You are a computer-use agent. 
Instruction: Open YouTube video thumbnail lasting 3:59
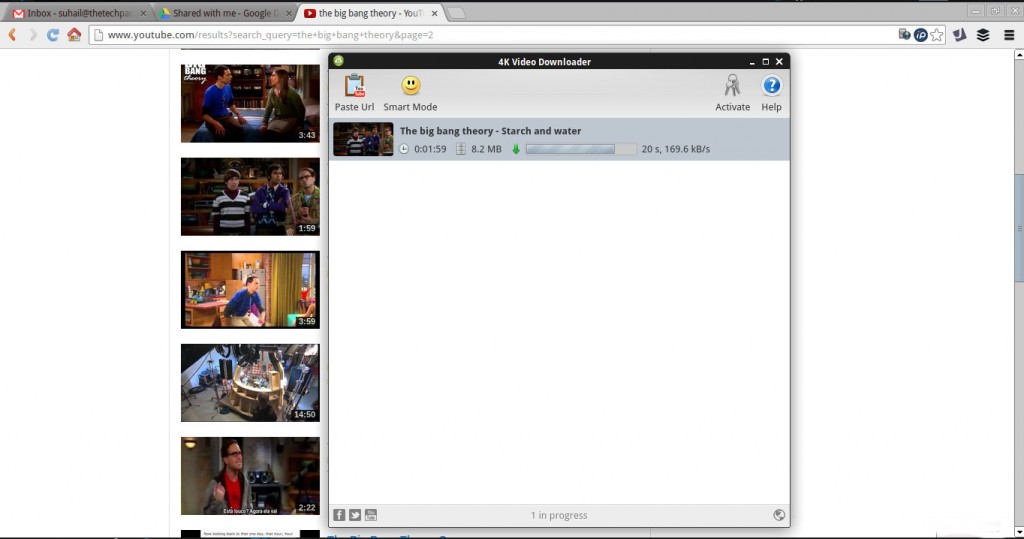pos(250,289)
